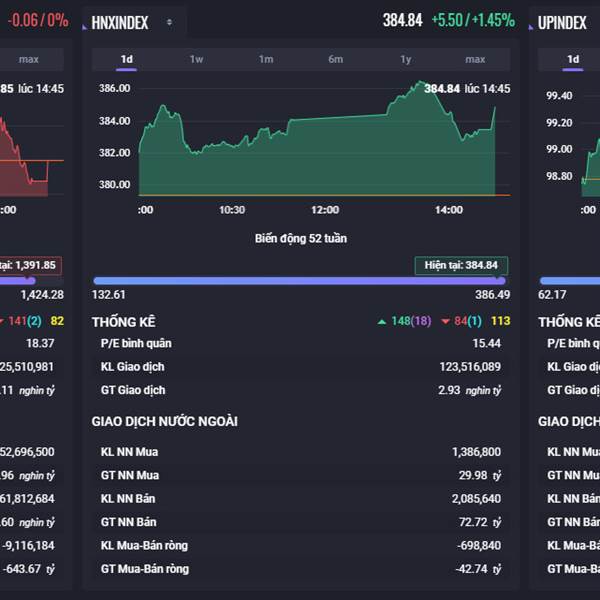Viewport: 600px width, 600px height.
Task: Switch HNXINDEX chart to 6m
Action: pyautogui.click(x=336, y=59)
